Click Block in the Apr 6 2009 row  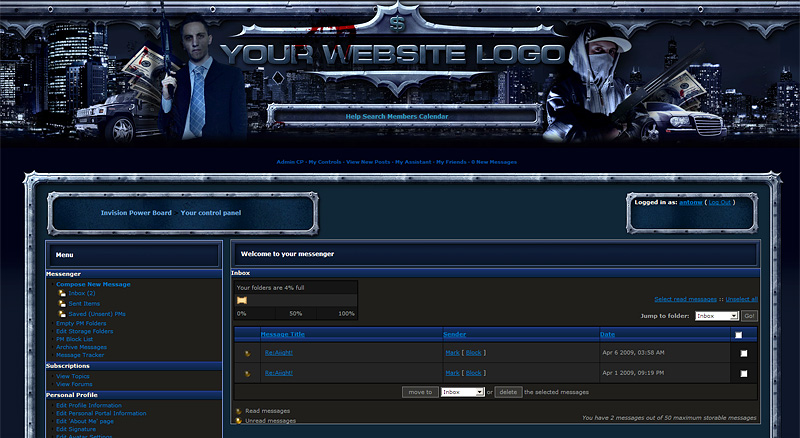click(x=473, y=353)
